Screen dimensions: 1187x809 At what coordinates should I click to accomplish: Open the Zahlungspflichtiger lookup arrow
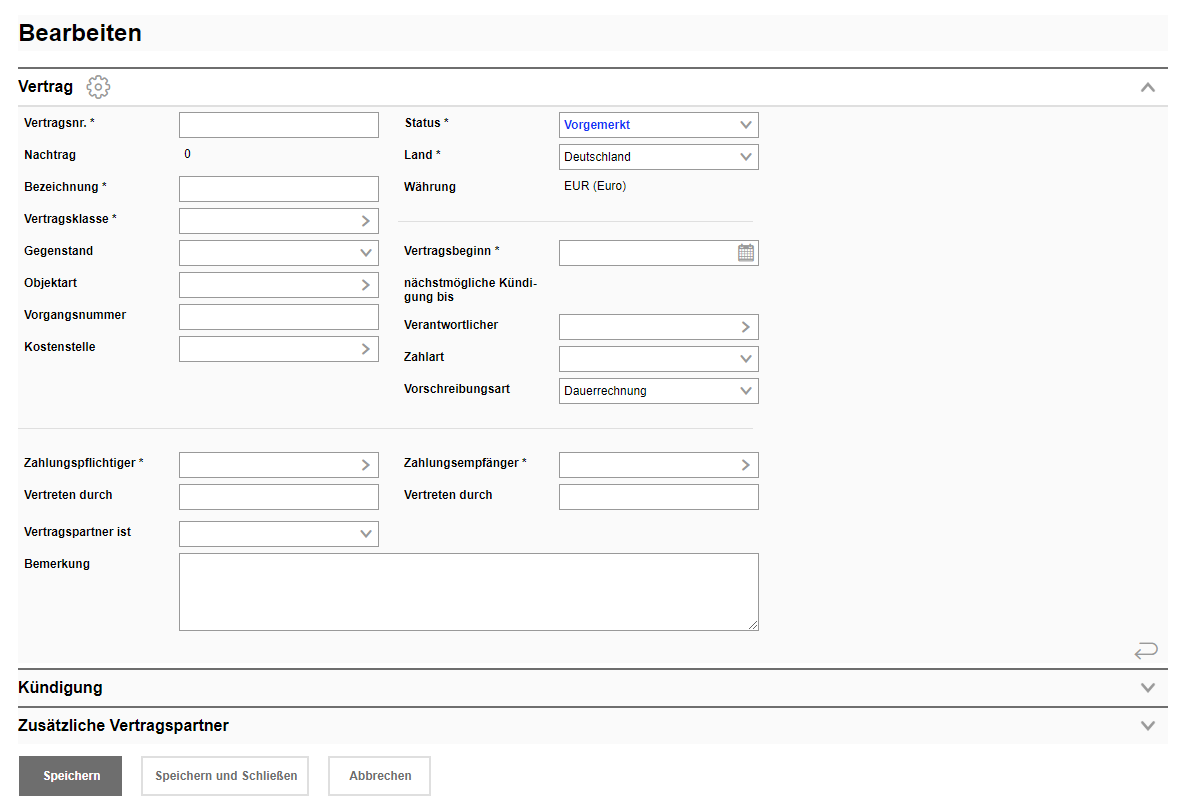point(366,465)
